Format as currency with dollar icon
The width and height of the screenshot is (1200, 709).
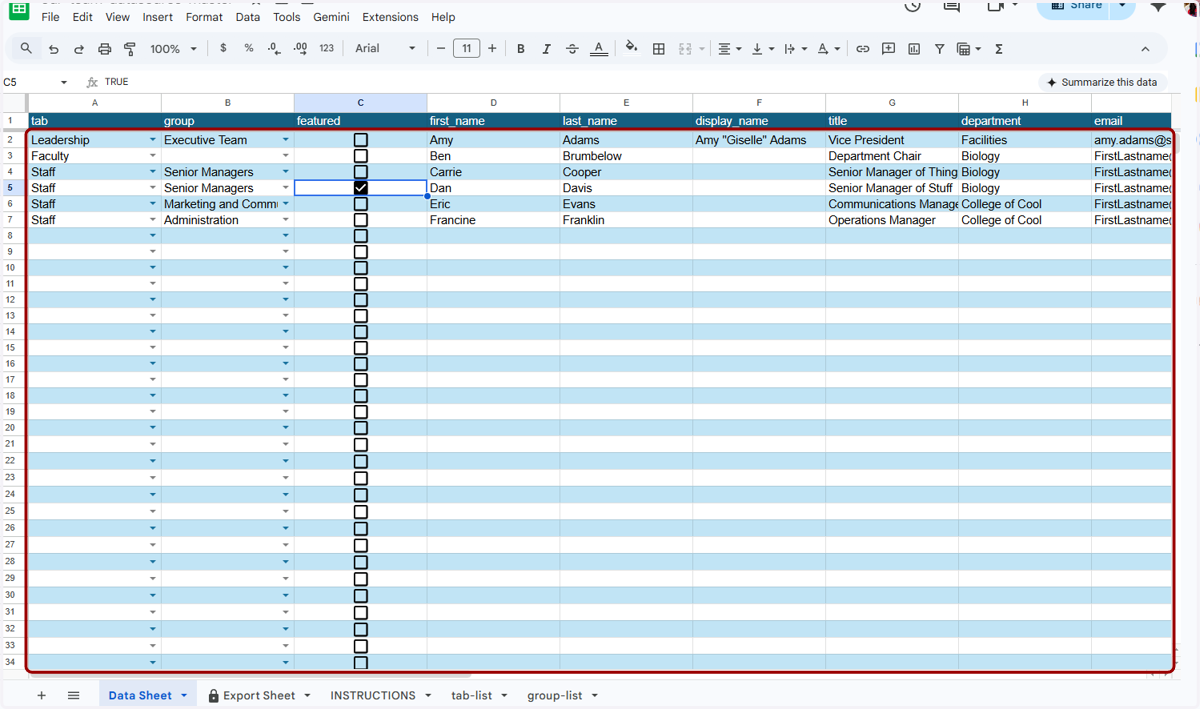pos(223,48)
